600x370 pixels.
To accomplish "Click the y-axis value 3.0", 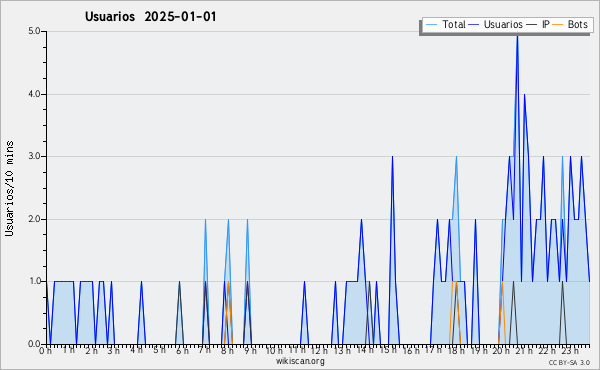I will click(34, 156).
